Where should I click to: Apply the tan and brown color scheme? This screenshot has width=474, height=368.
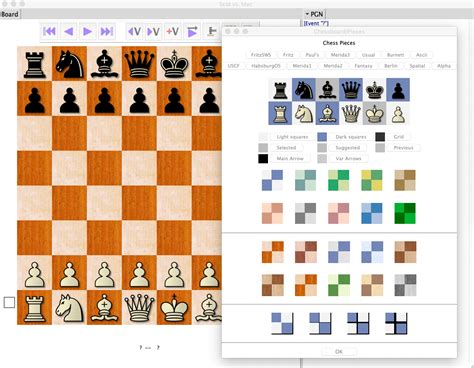tap(405, 180)
